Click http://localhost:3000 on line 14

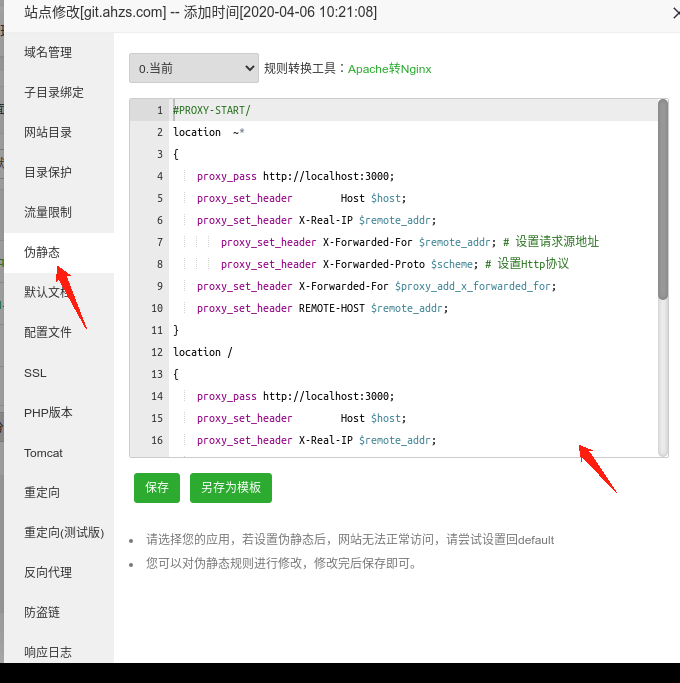[326, 396]
